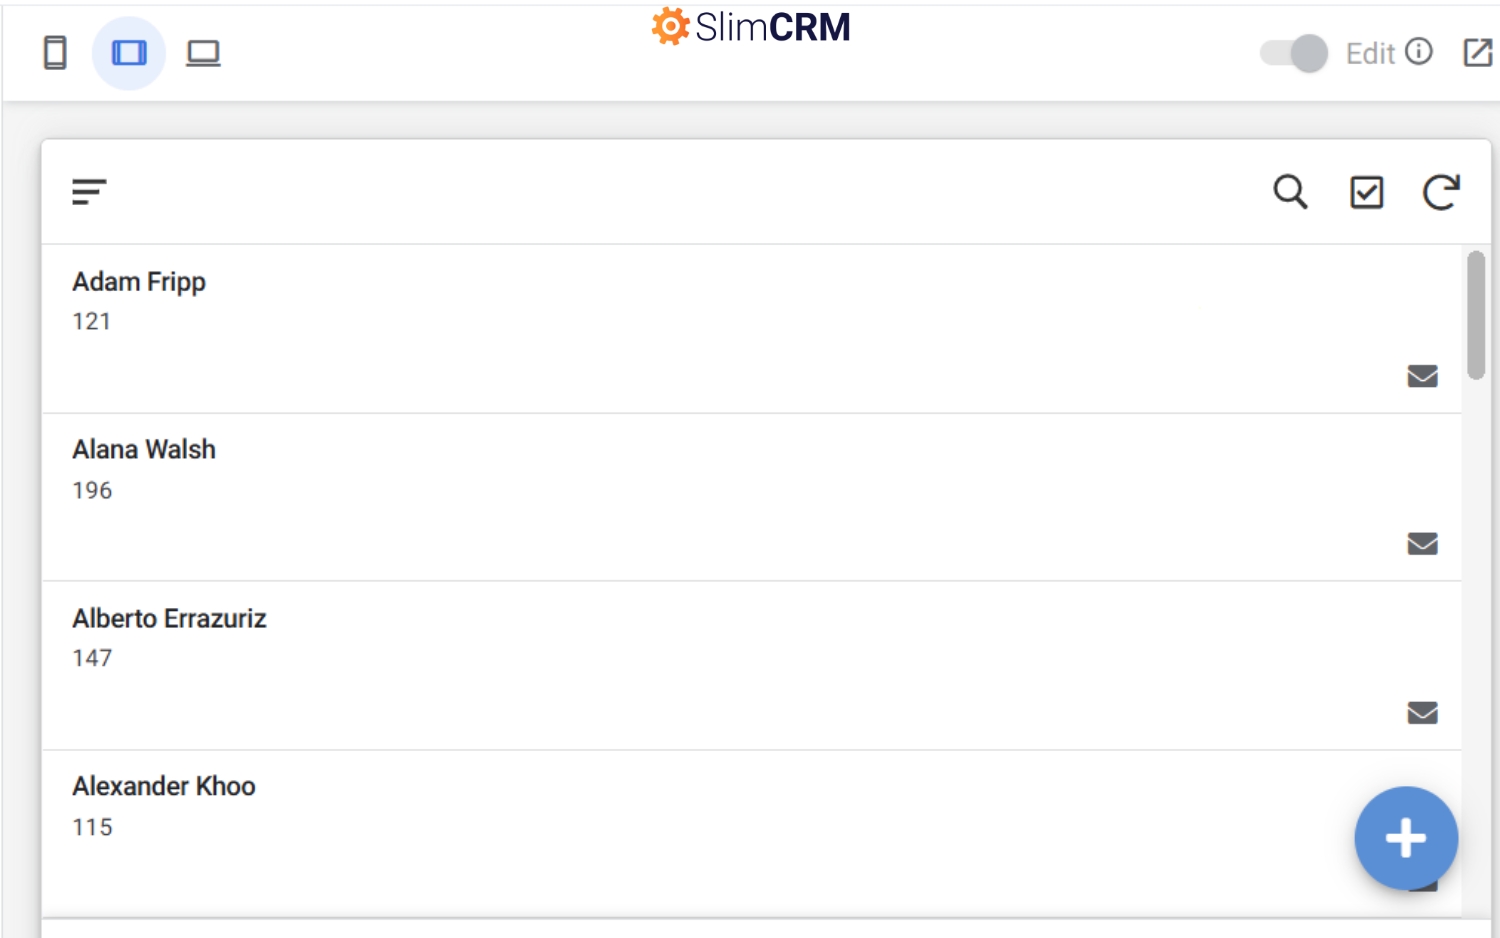
Task: View Alexander Khoo's record
Action: pos(164,787)
